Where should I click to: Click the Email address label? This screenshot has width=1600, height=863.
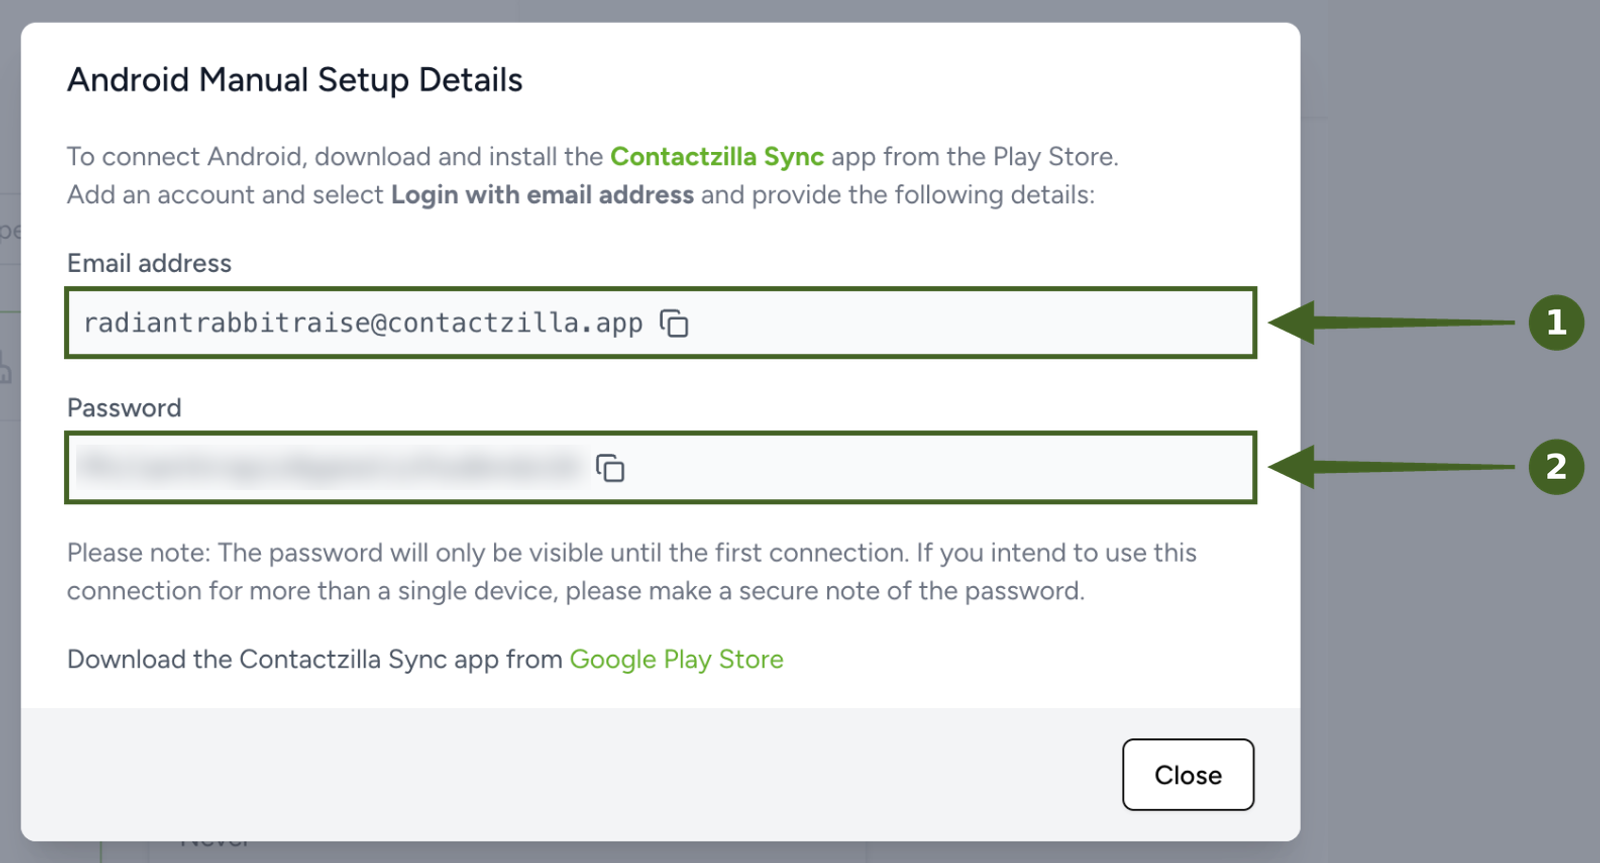point(149,263)
